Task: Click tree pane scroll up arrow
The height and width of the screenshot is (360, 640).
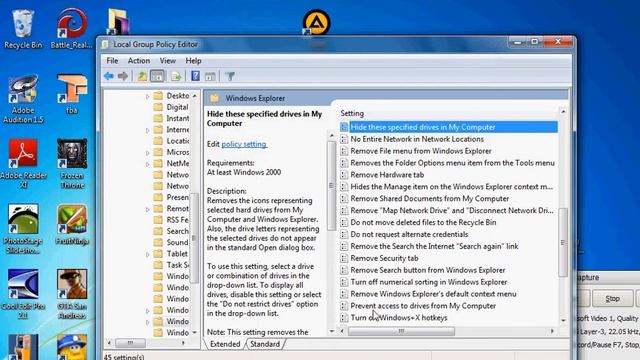Action: click(x=195, y=96)
